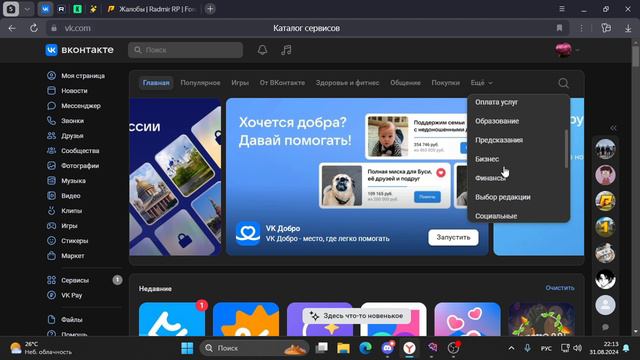Screen dimensions: 640x360
Task: Switch to the Общение tab
Action: [x=405, y=83]
